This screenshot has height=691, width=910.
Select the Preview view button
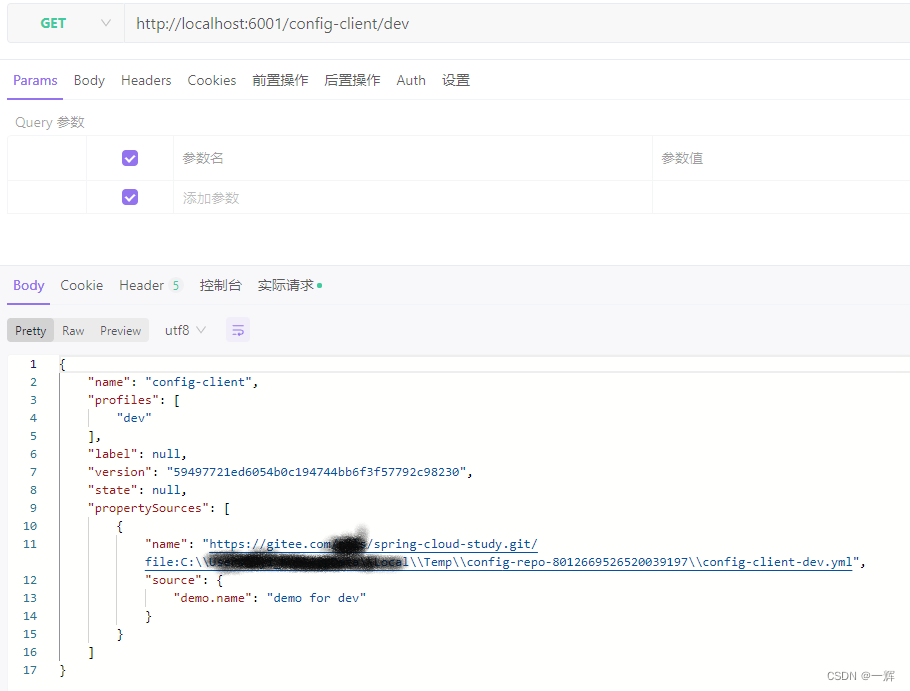[120, 330]
